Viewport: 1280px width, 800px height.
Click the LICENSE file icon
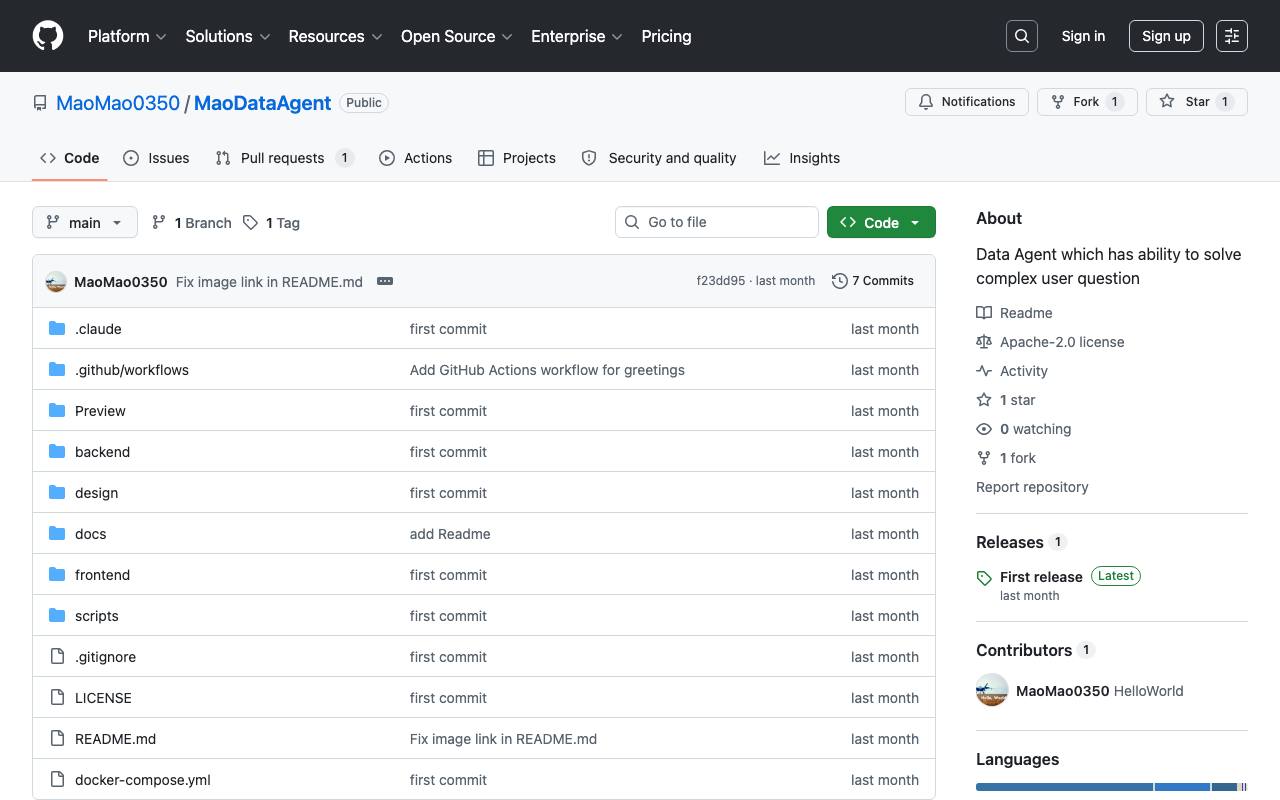[x=57, y=697]
